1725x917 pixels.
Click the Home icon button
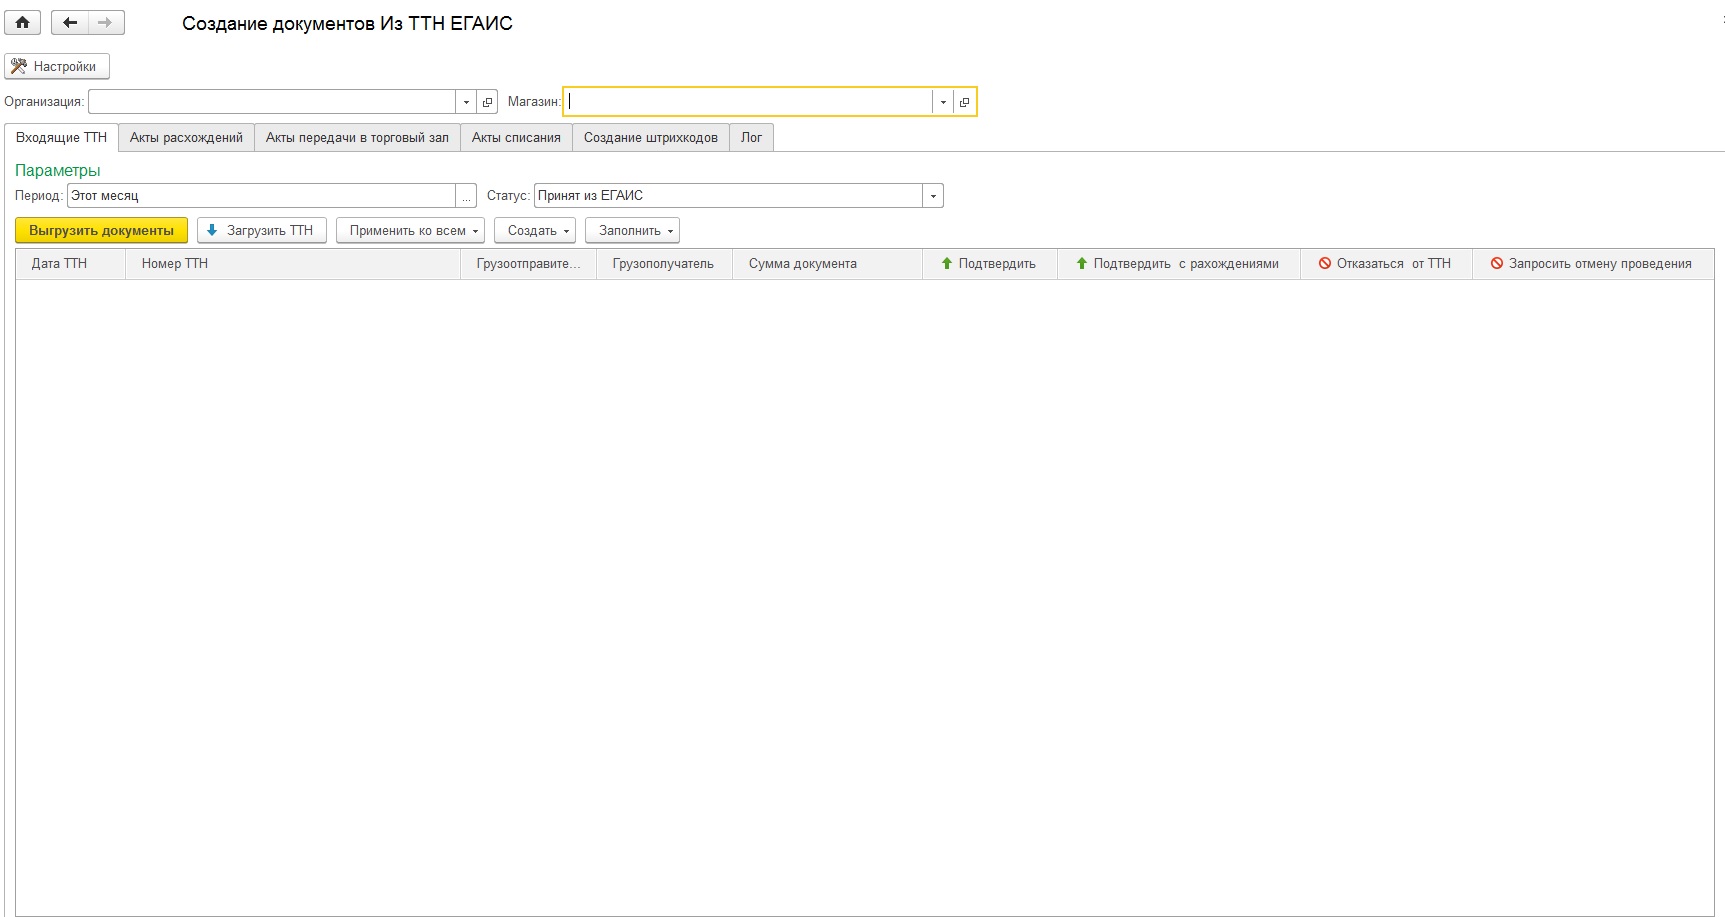(22, 22)
